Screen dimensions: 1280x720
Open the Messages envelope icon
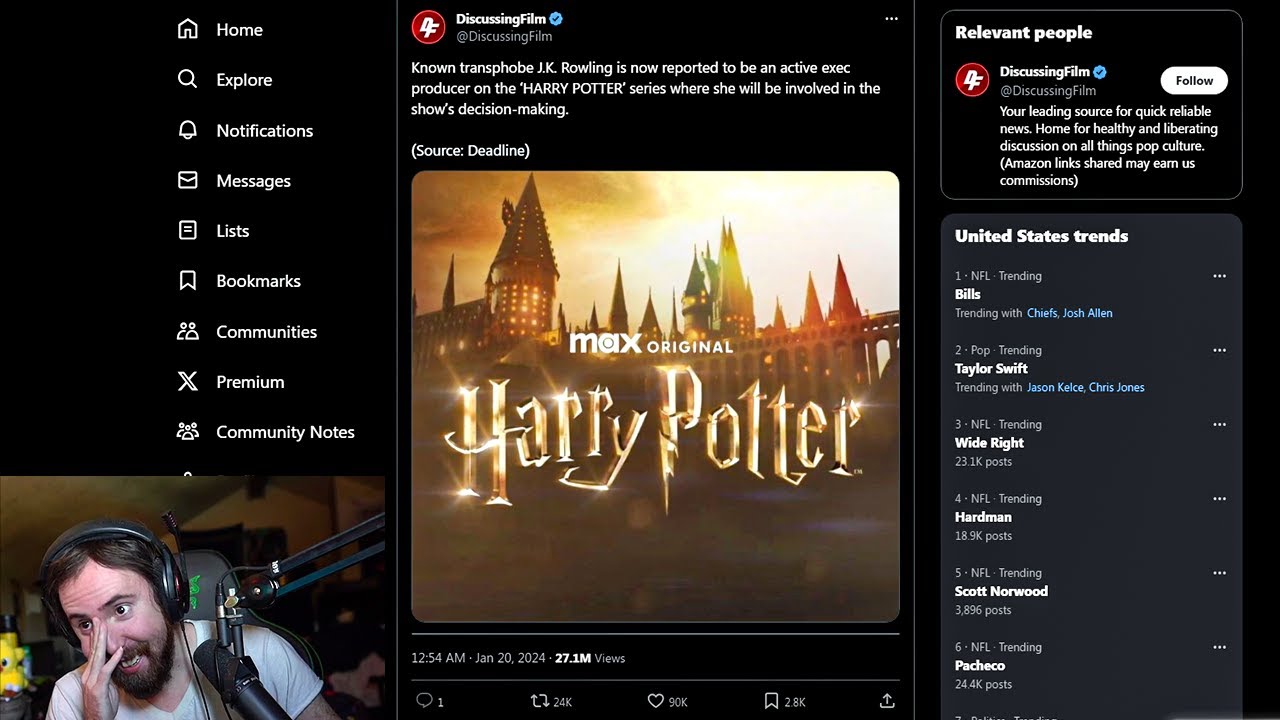tap(187, 180)
